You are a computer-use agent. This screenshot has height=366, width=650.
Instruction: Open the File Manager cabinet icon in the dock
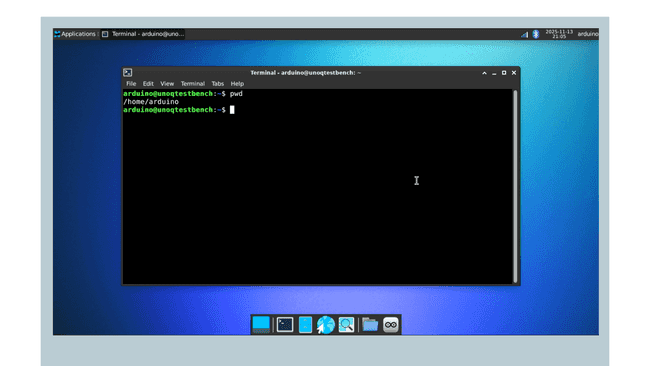tap(305, 325)
